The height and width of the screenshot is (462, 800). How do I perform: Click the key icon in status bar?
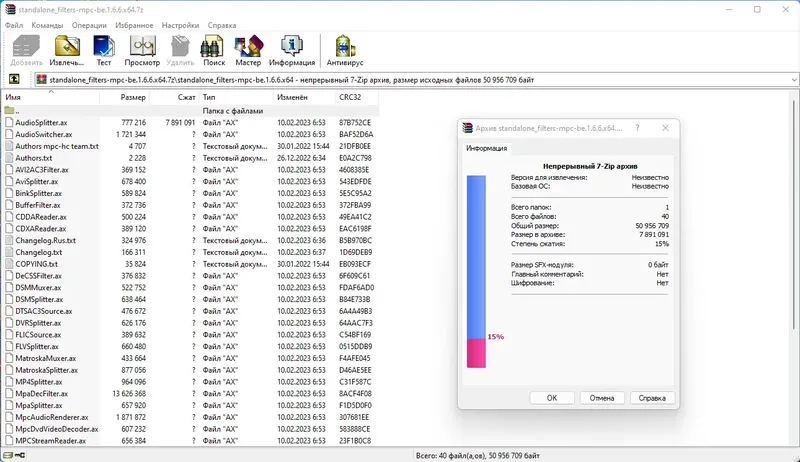click(x=20, y=455)
